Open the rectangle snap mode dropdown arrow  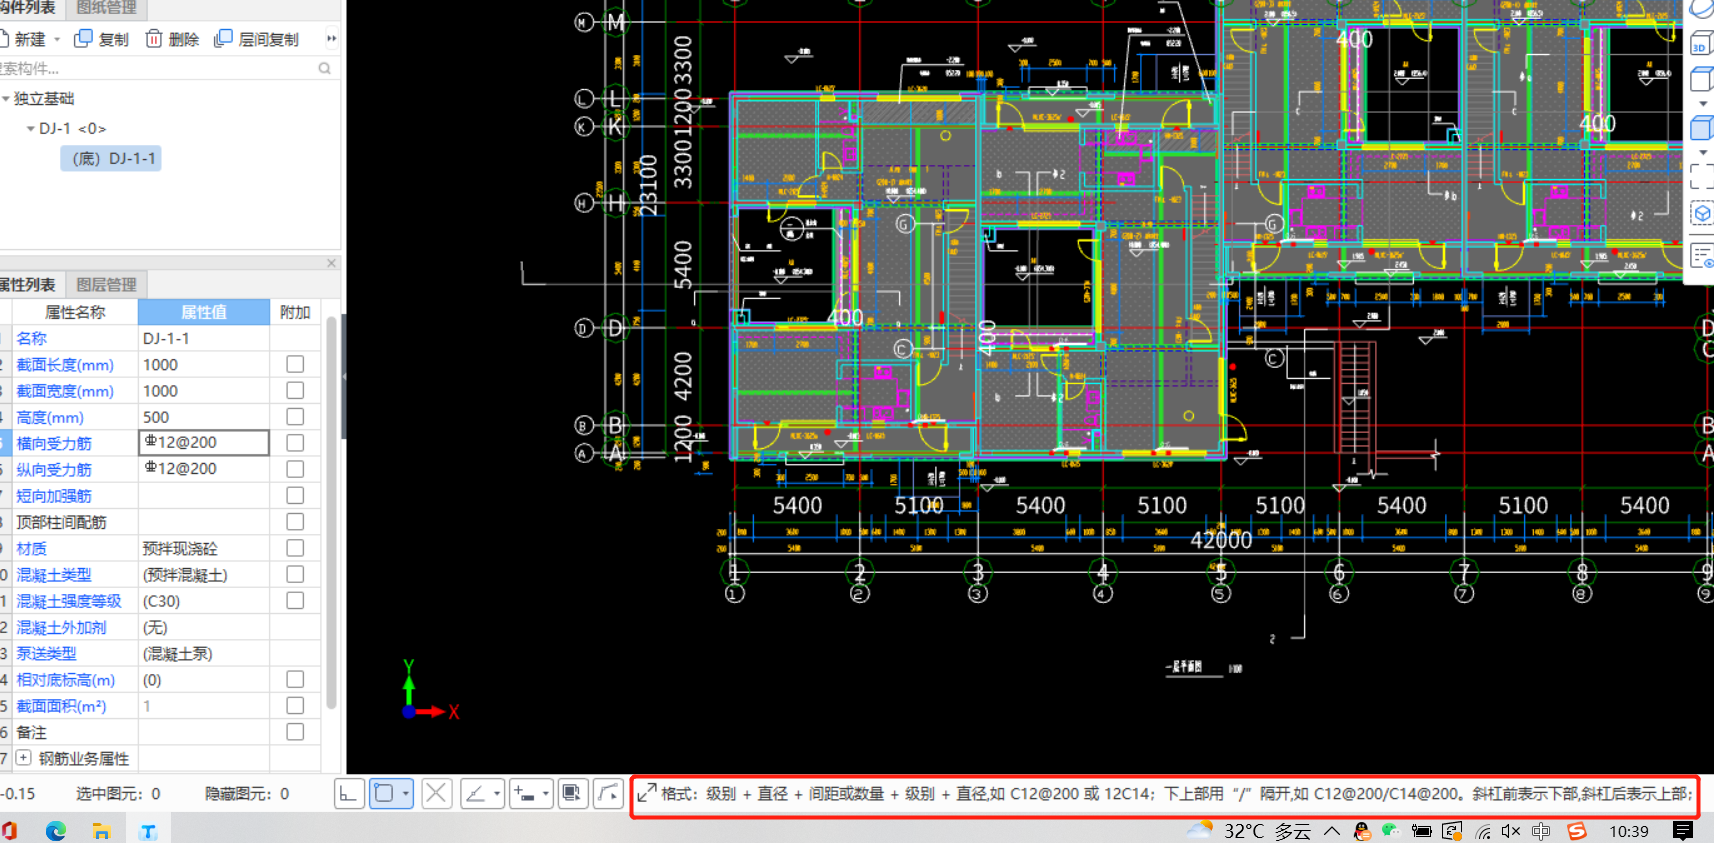coord(406,794)
